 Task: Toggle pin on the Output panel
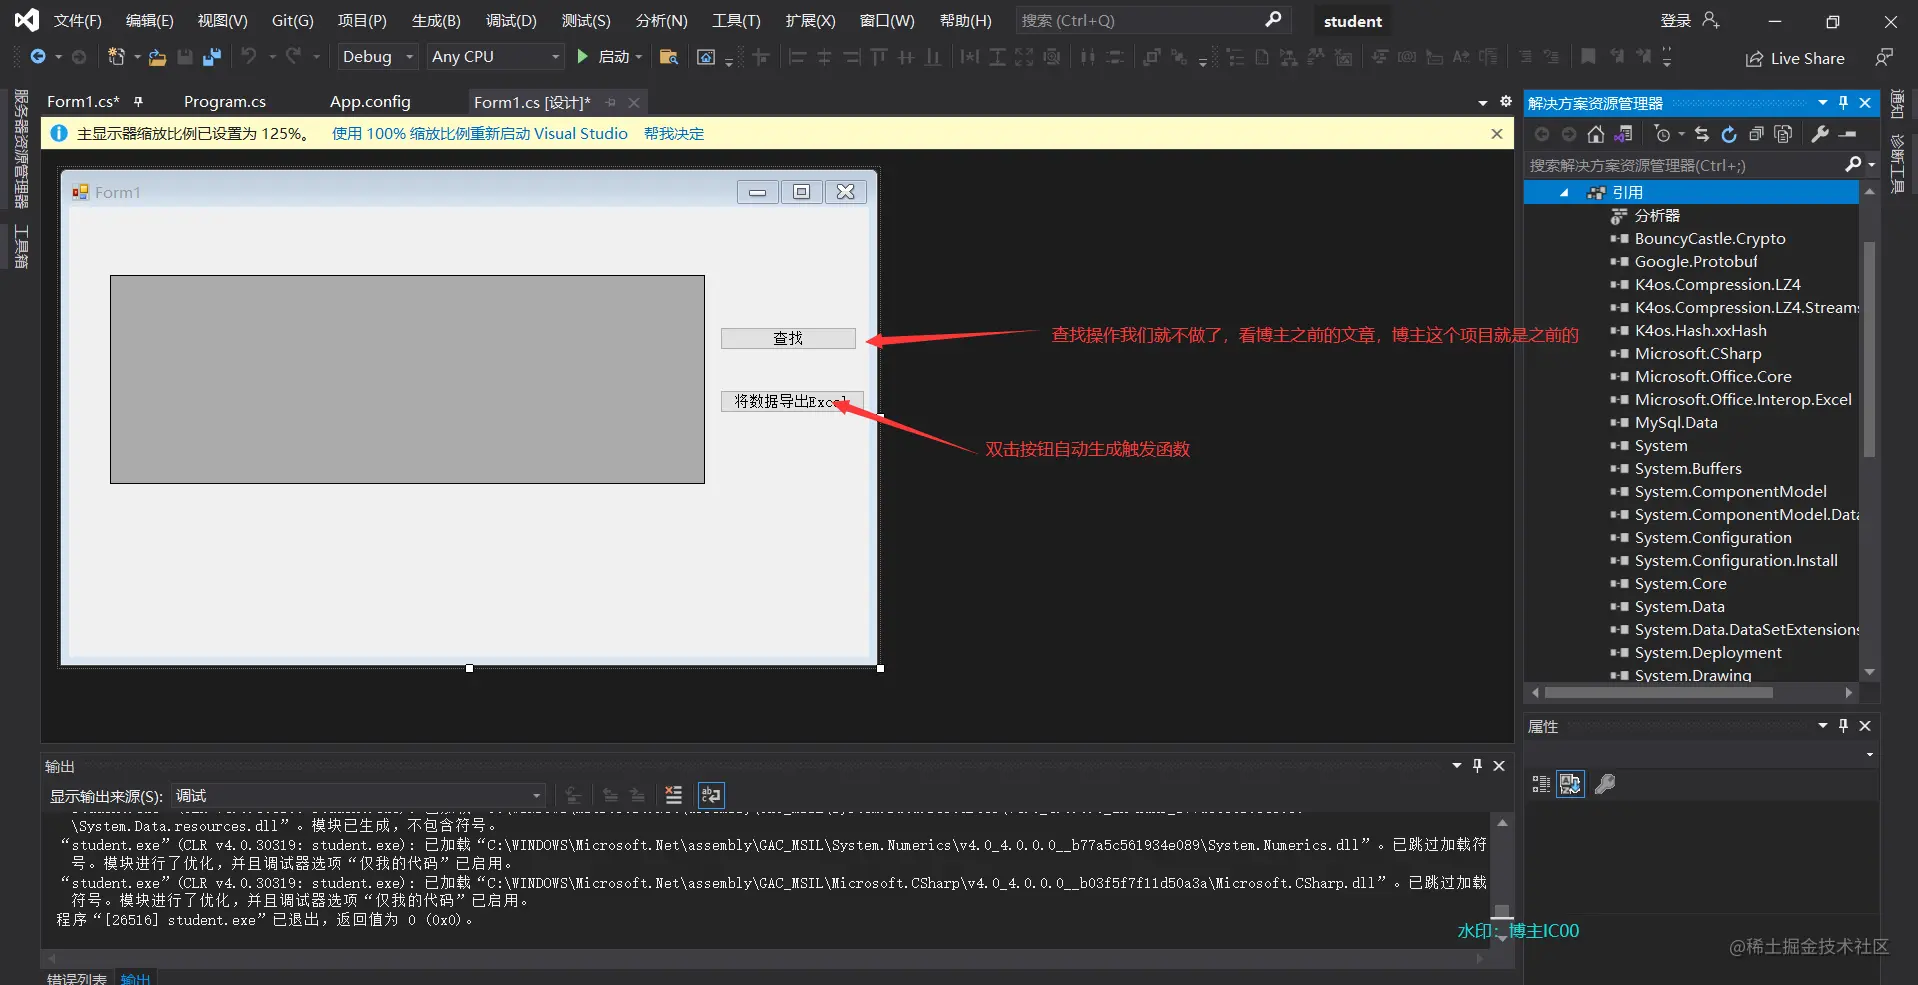1477,766
